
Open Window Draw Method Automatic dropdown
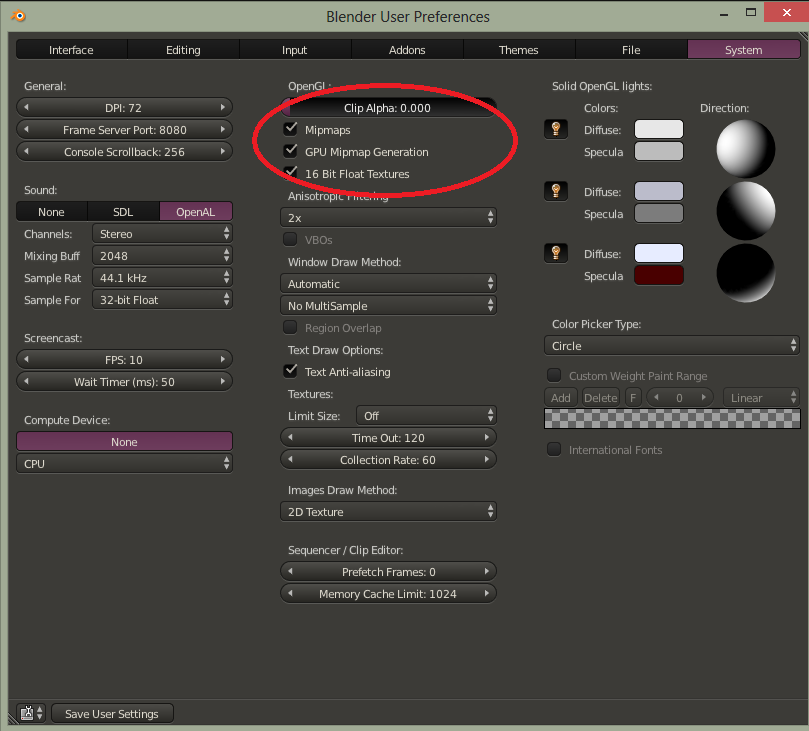point(389,284)
